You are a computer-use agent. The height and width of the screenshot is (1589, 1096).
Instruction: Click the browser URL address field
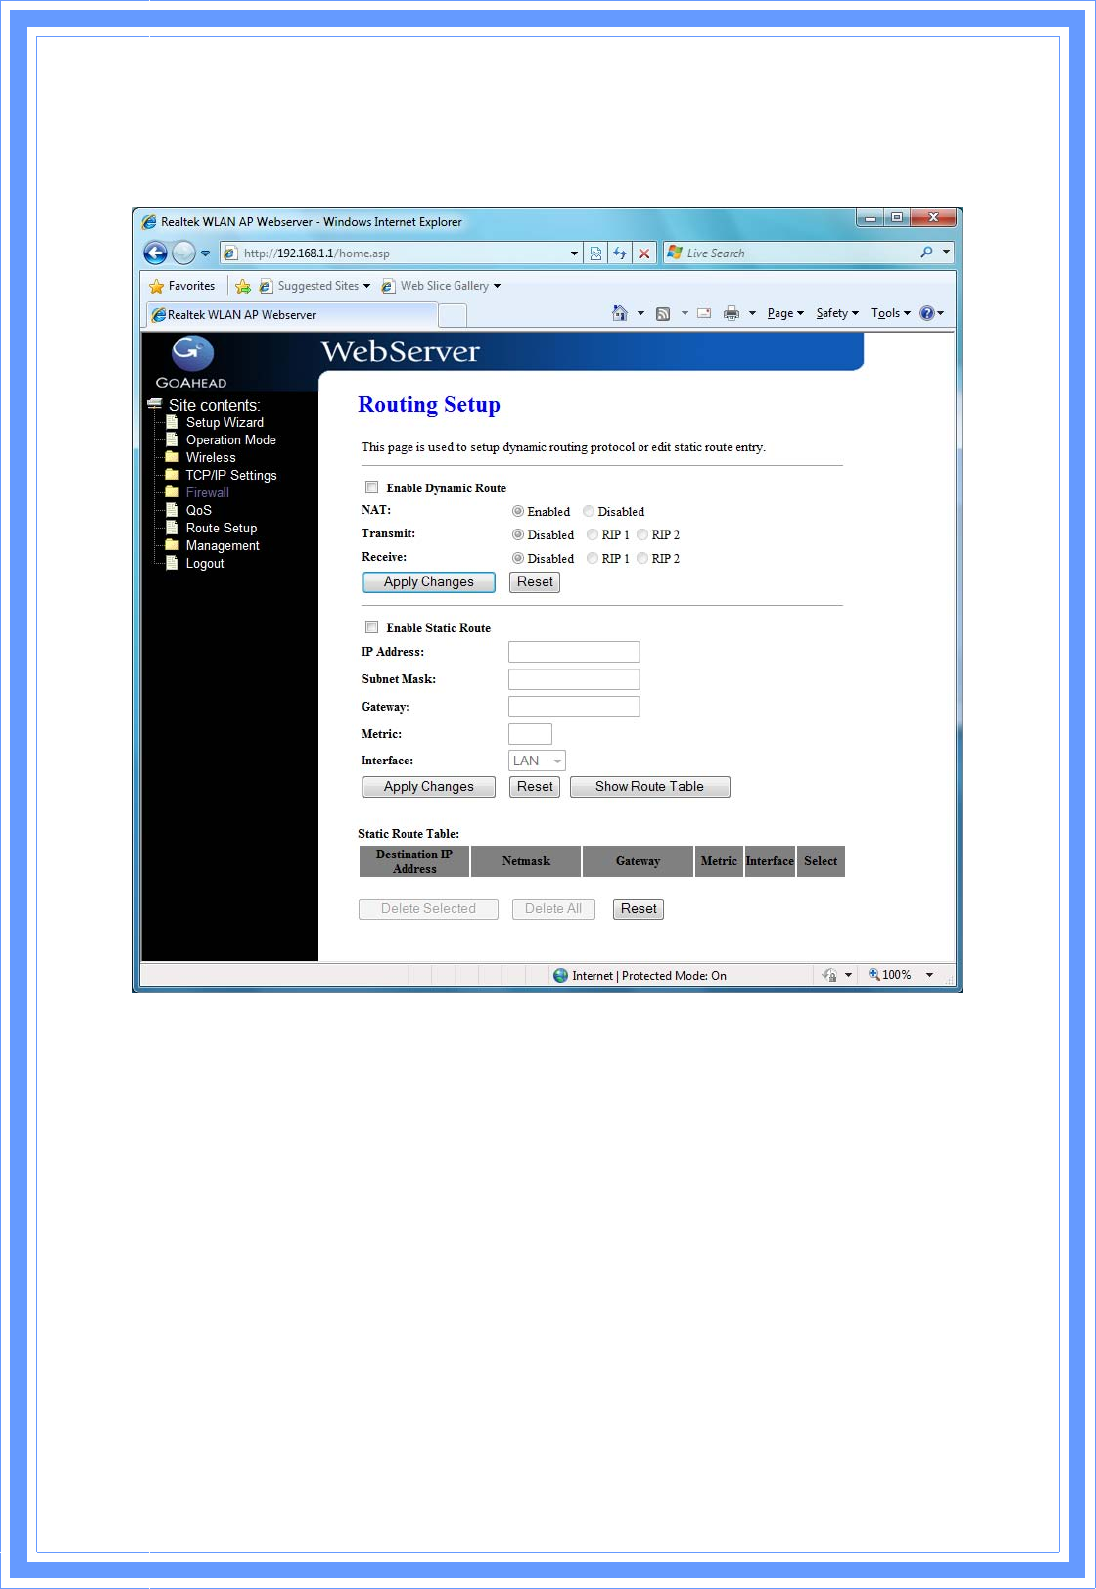pyautogui.click(x=400, y=253)
